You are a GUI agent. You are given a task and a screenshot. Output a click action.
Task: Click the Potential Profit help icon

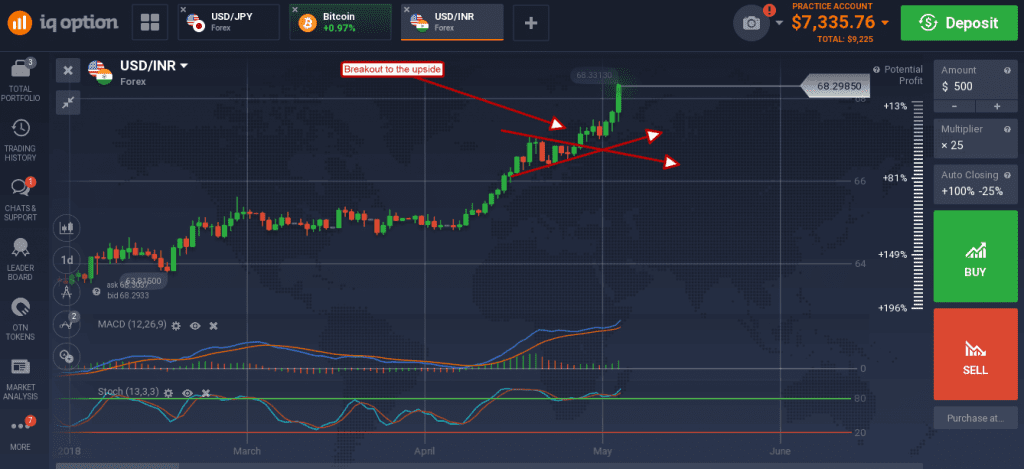(x=877, y=69)
